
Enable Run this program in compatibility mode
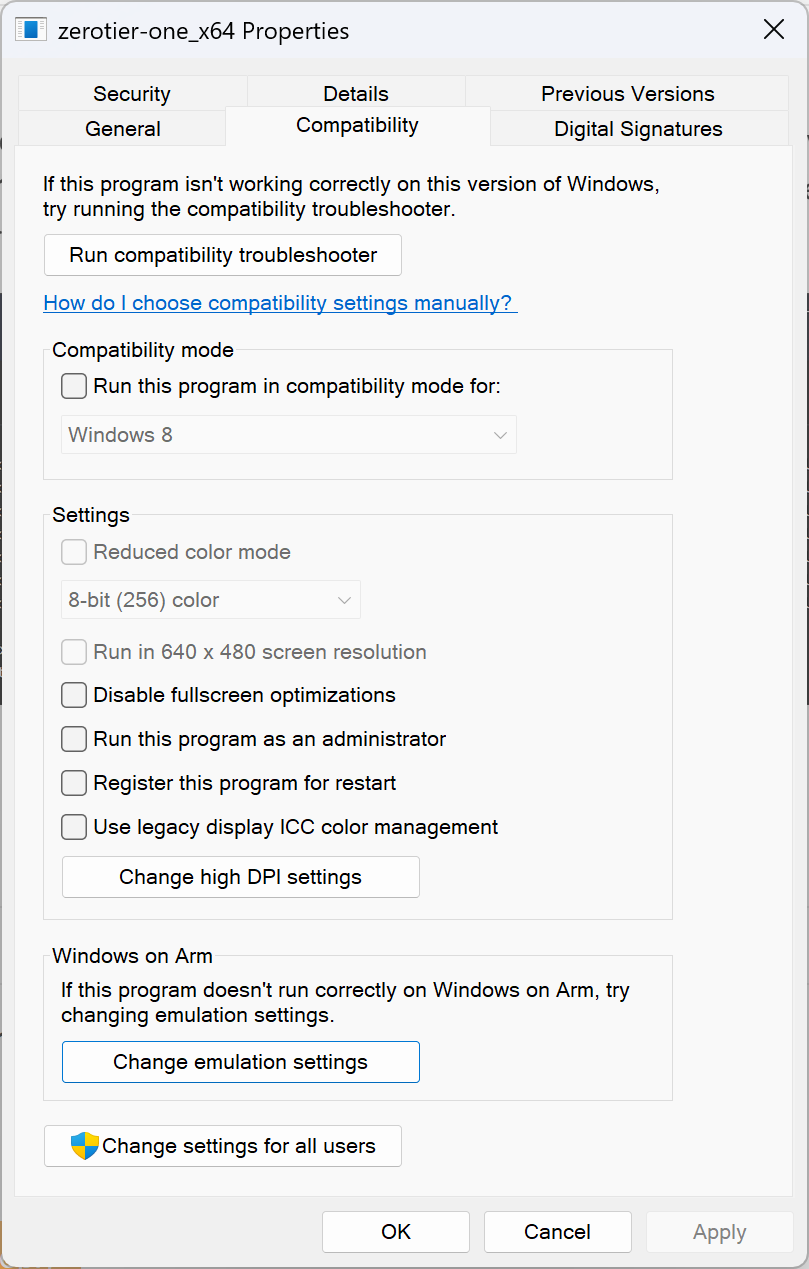[x=74, y=386]
